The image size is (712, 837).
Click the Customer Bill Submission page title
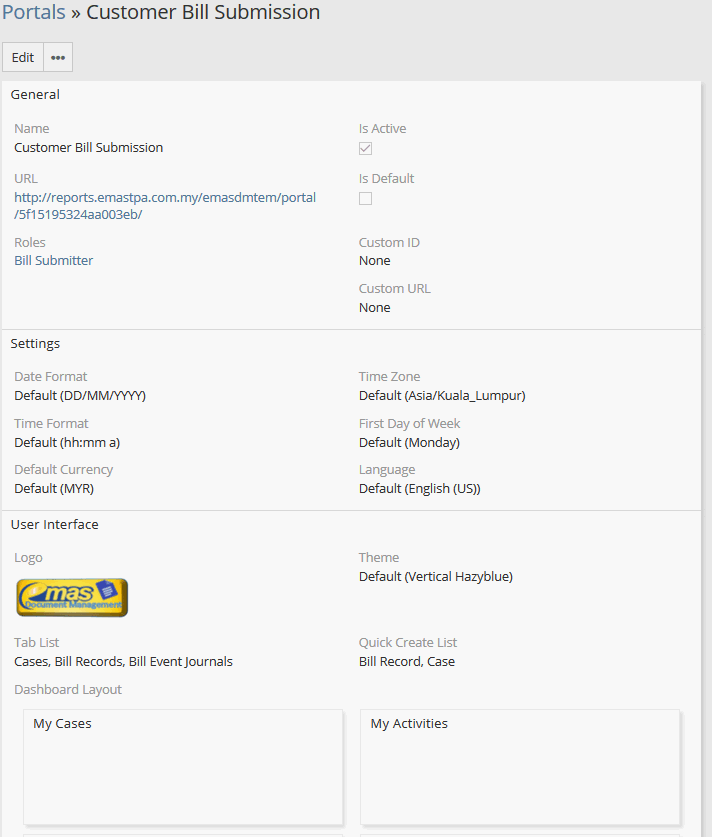pos(203,12)
